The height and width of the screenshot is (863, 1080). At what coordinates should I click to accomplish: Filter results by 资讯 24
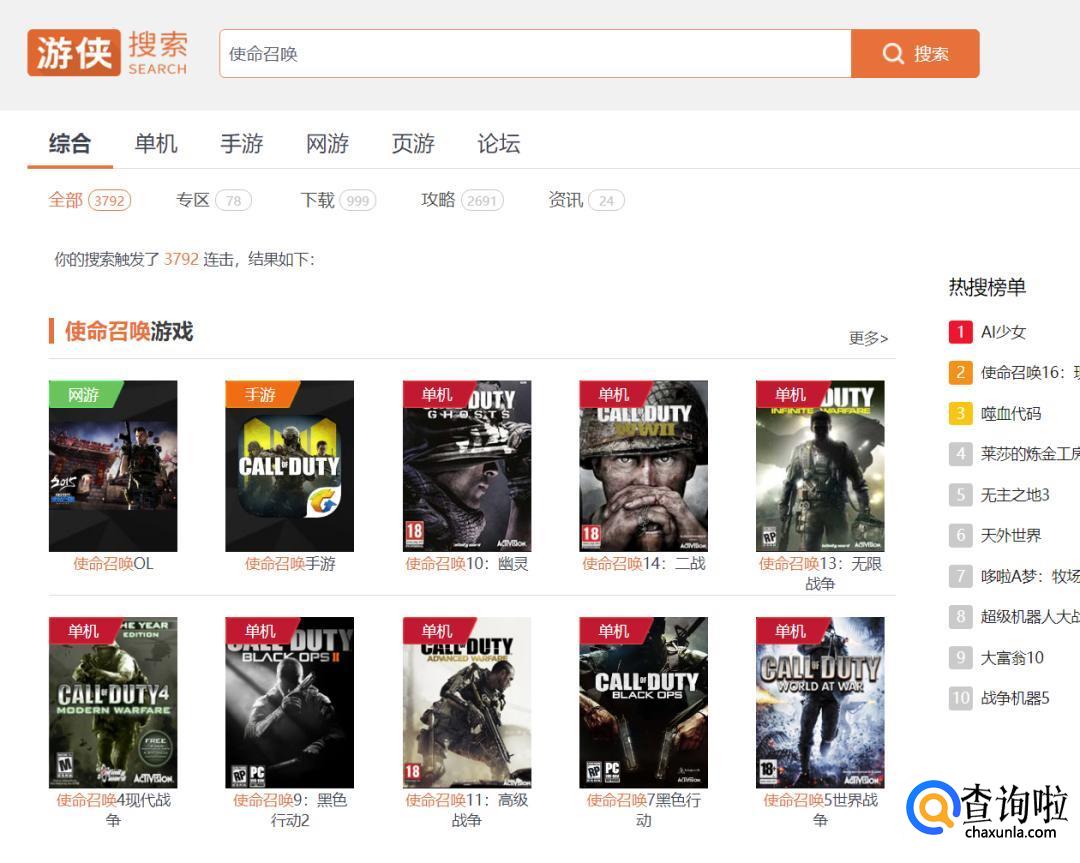tap(586, 200)
